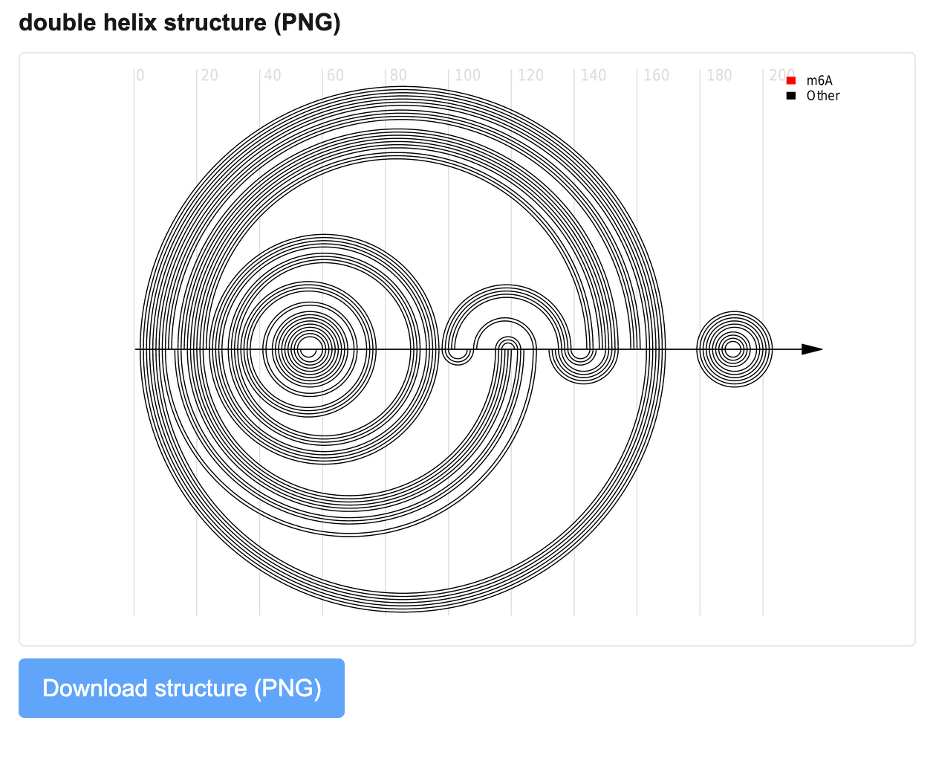
Task: Click the axis tick label 20
Action: [209, 76]
